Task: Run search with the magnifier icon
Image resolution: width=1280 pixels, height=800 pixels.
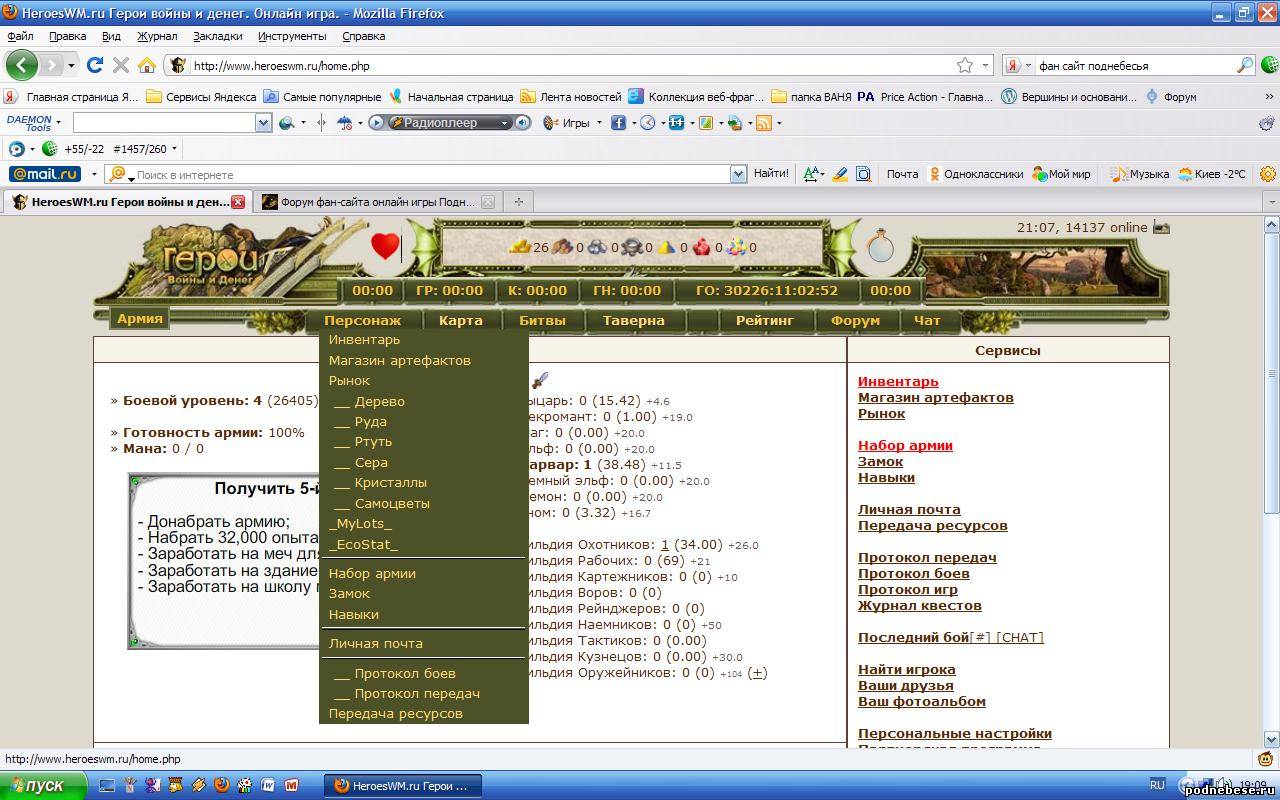Action: pyautogui.click(x=1245, y=65)
